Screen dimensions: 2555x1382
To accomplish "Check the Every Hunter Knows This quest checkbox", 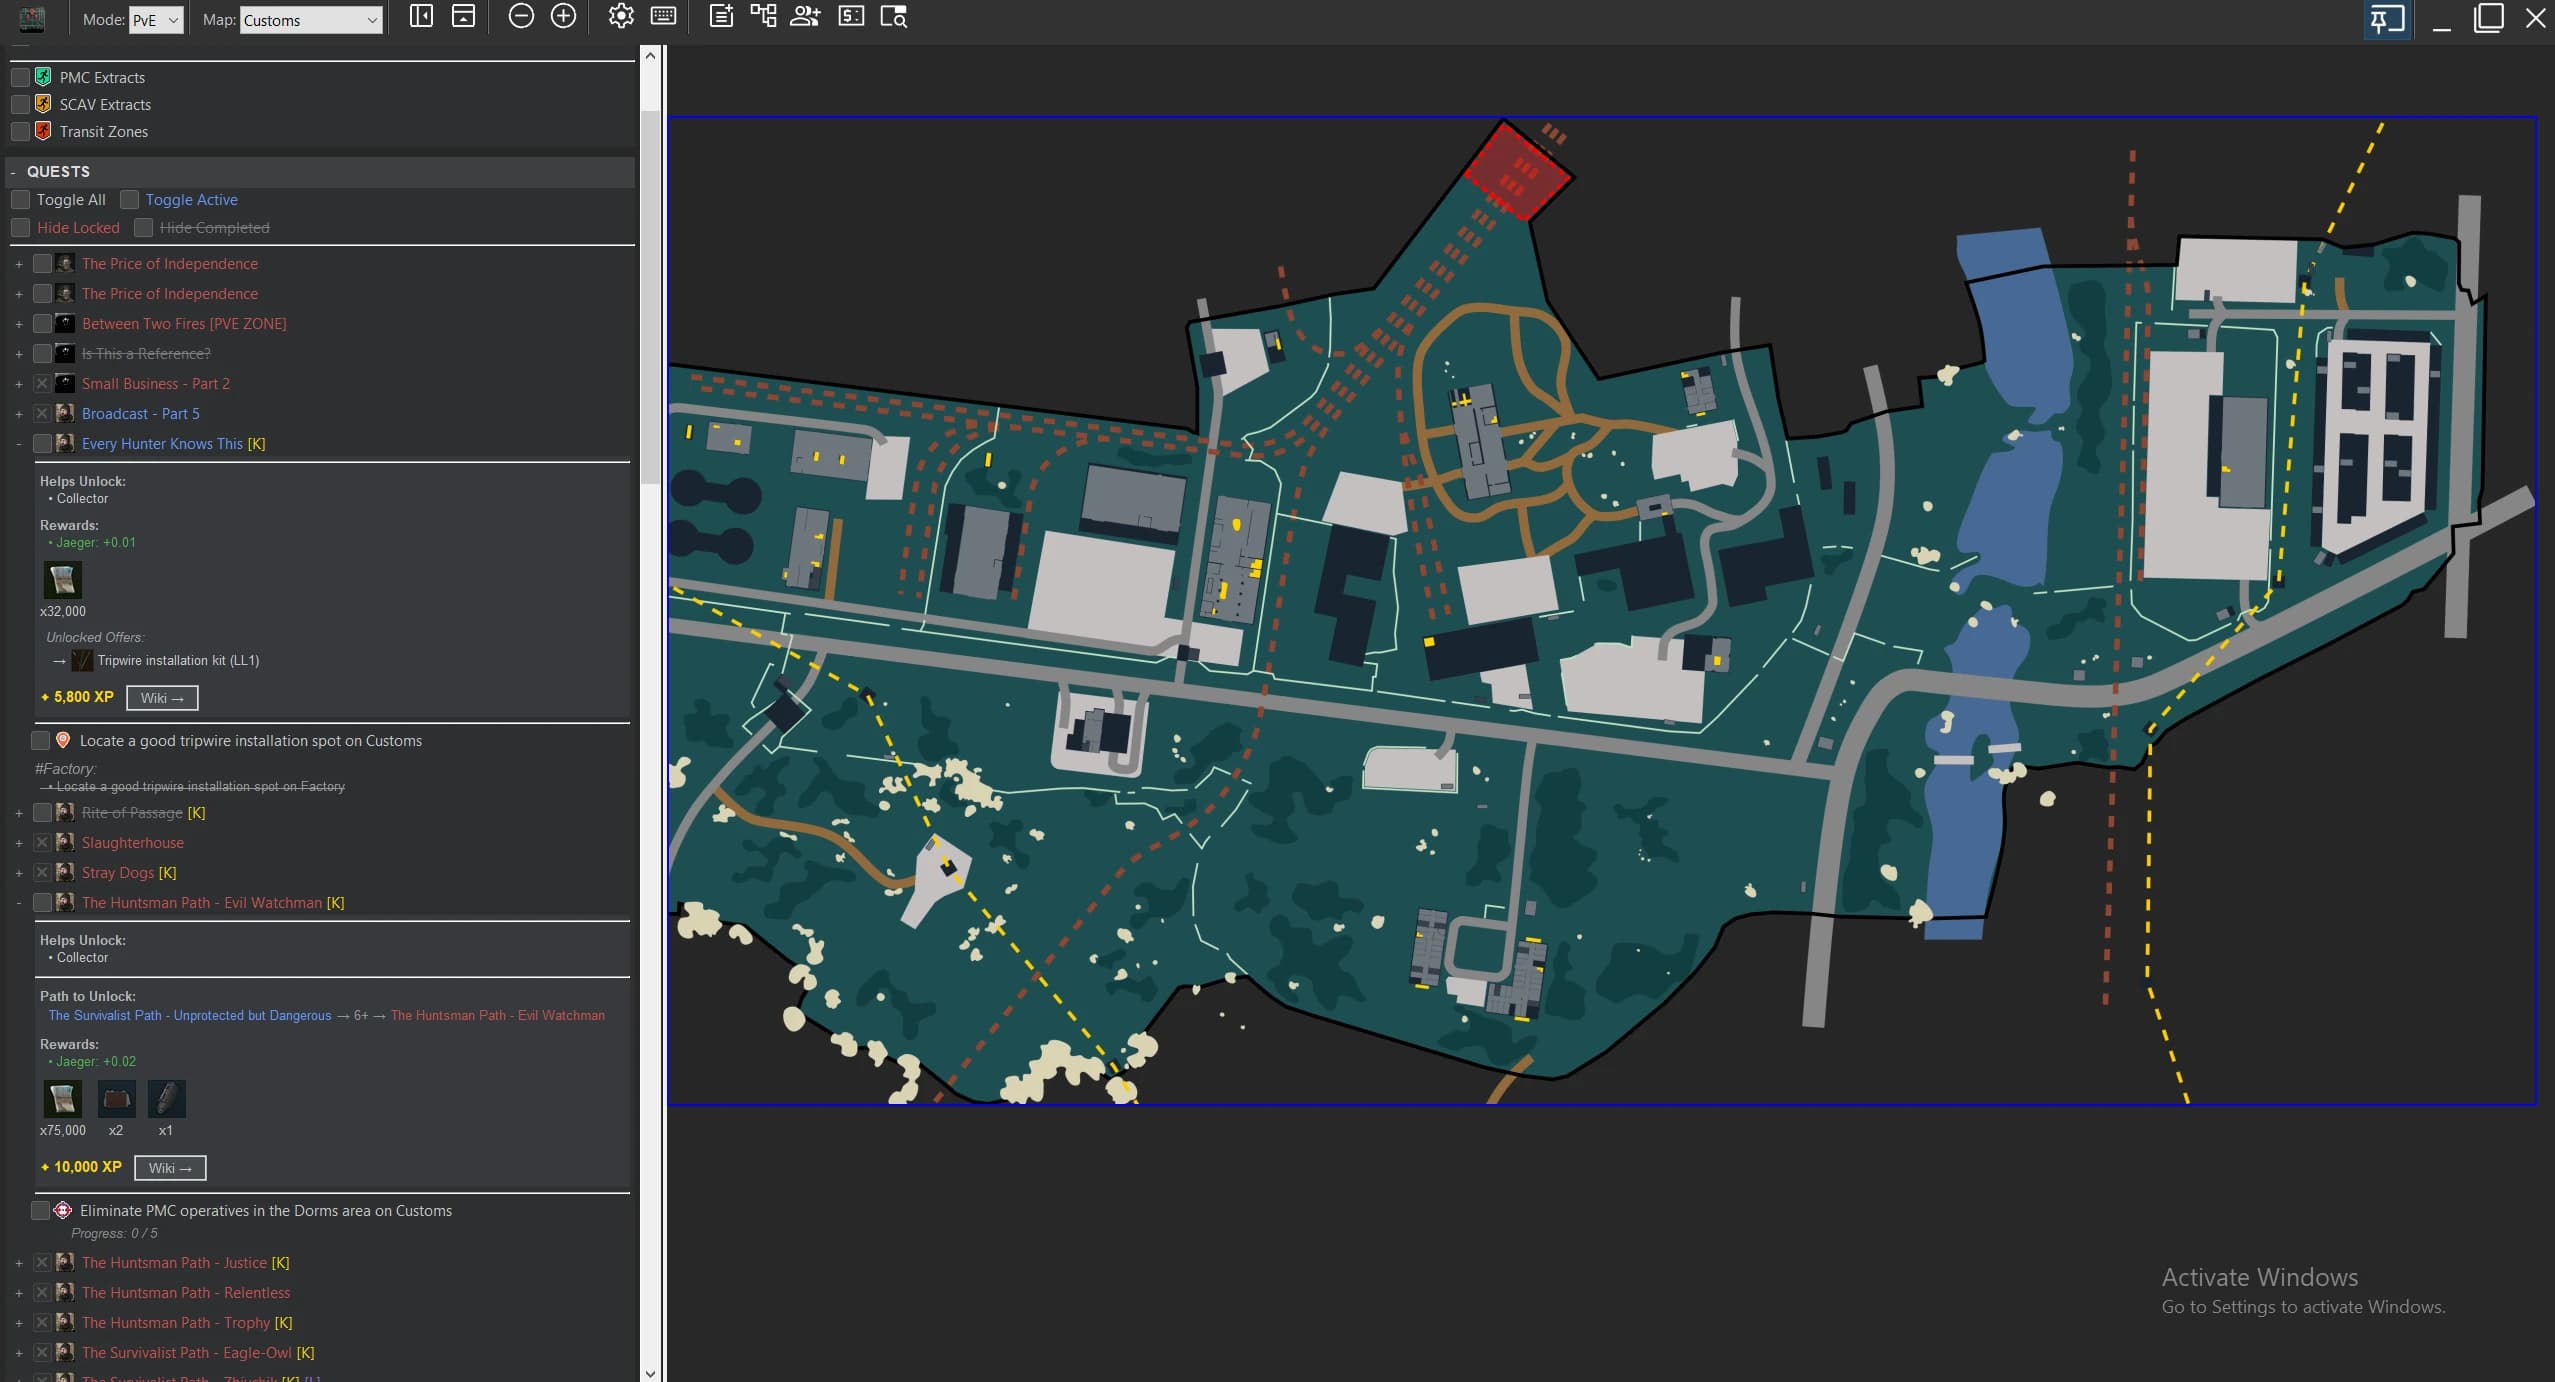I will tap(42, 444).
